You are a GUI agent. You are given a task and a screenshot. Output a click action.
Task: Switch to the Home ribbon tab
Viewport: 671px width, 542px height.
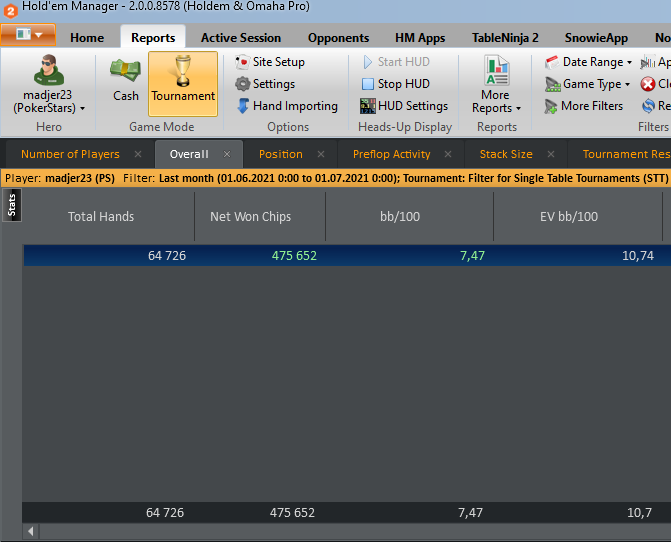(87, 38)
